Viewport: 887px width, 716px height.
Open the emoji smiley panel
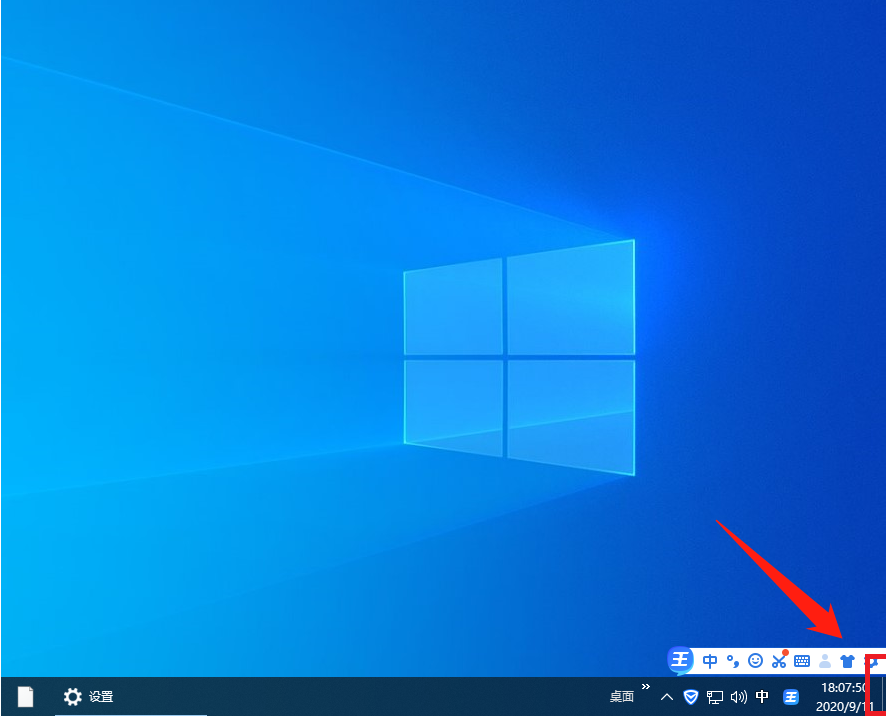(x=756, y=661)
